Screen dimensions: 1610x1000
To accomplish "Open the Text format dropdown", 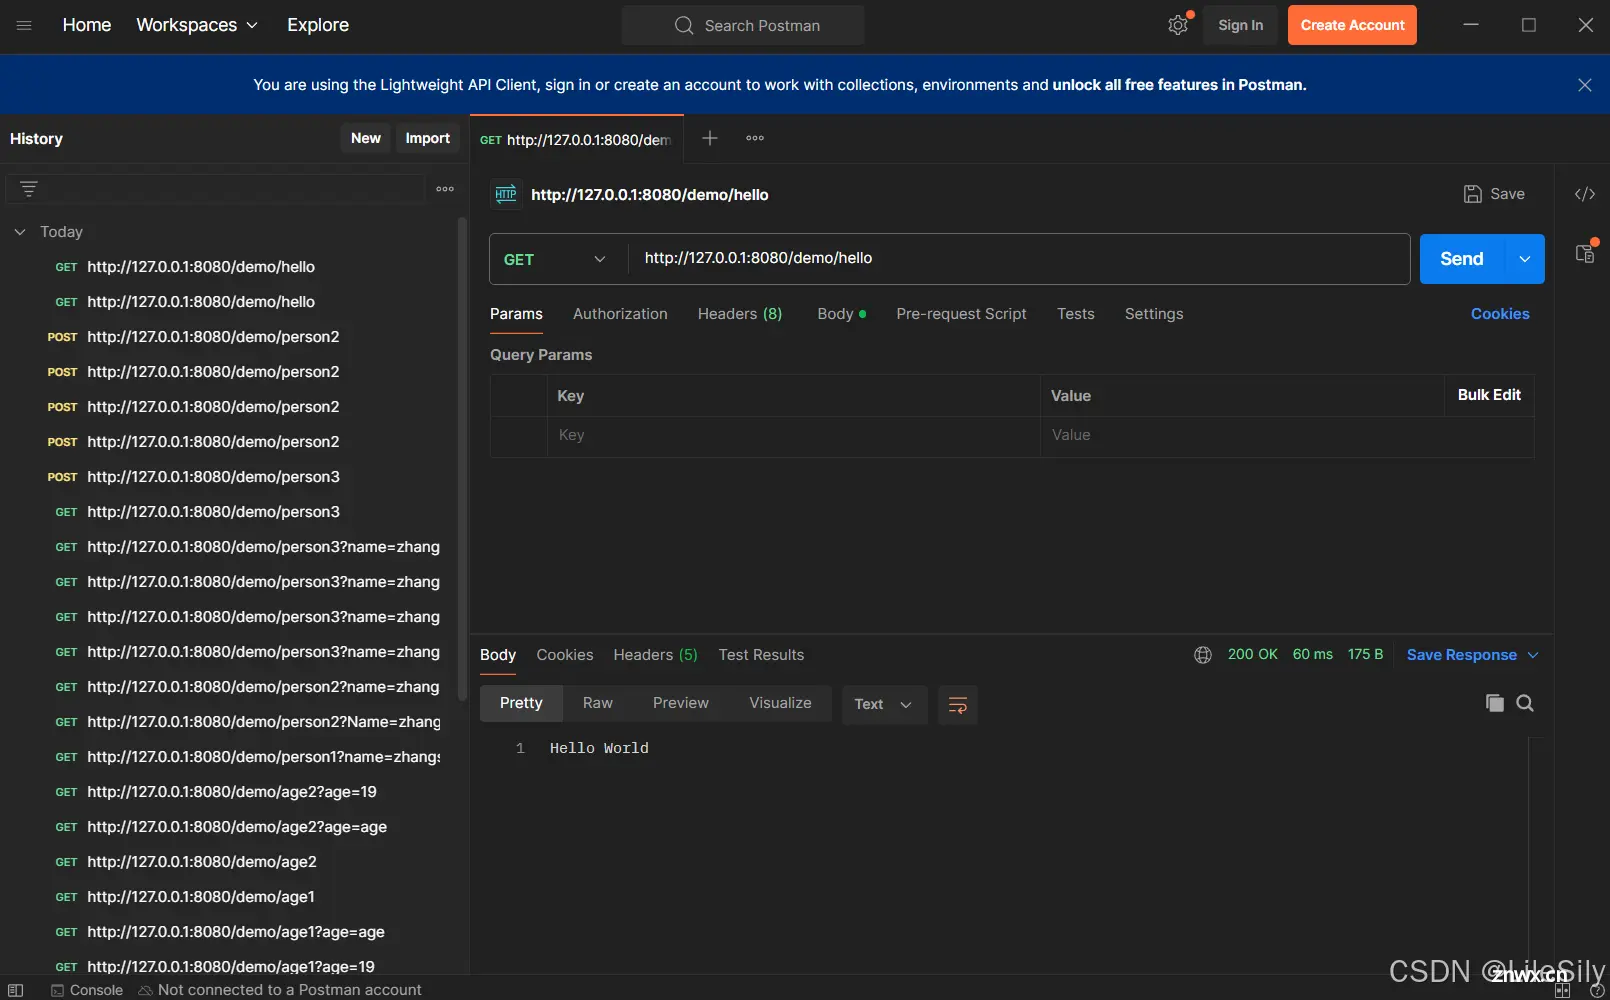I will 884,705.
